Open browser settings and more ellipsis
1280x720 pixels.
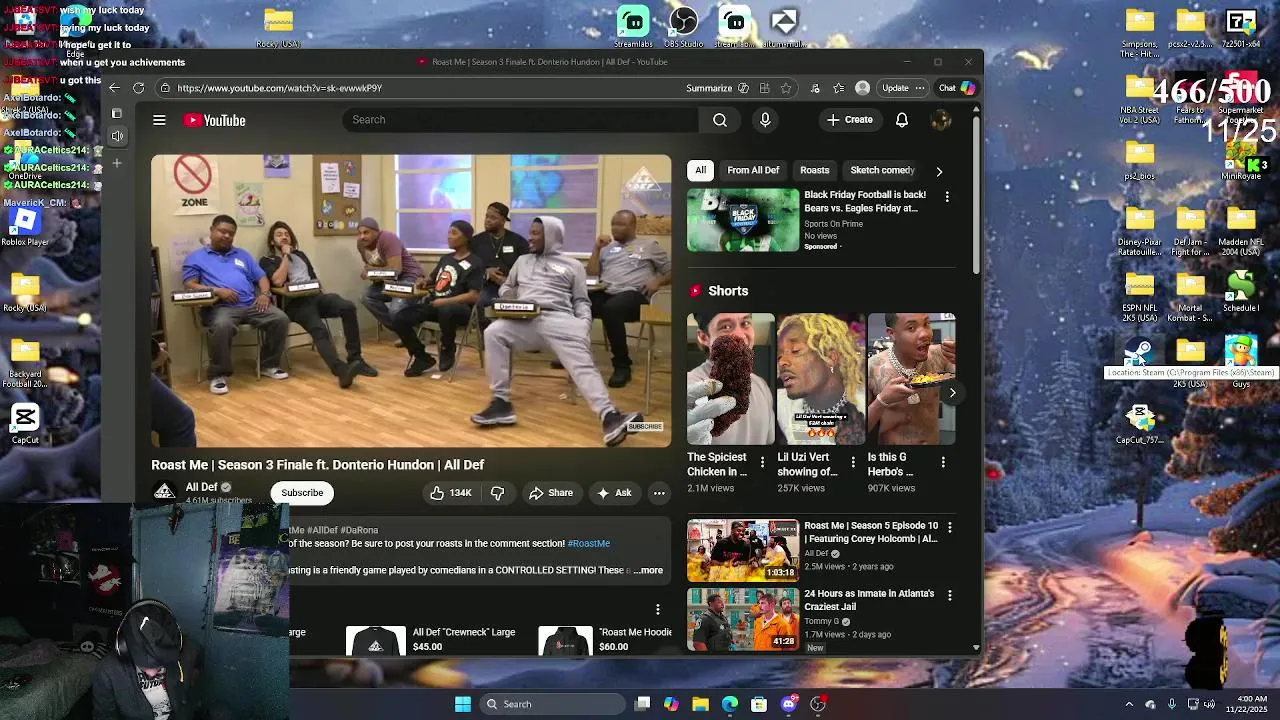(x=919, y=88)
